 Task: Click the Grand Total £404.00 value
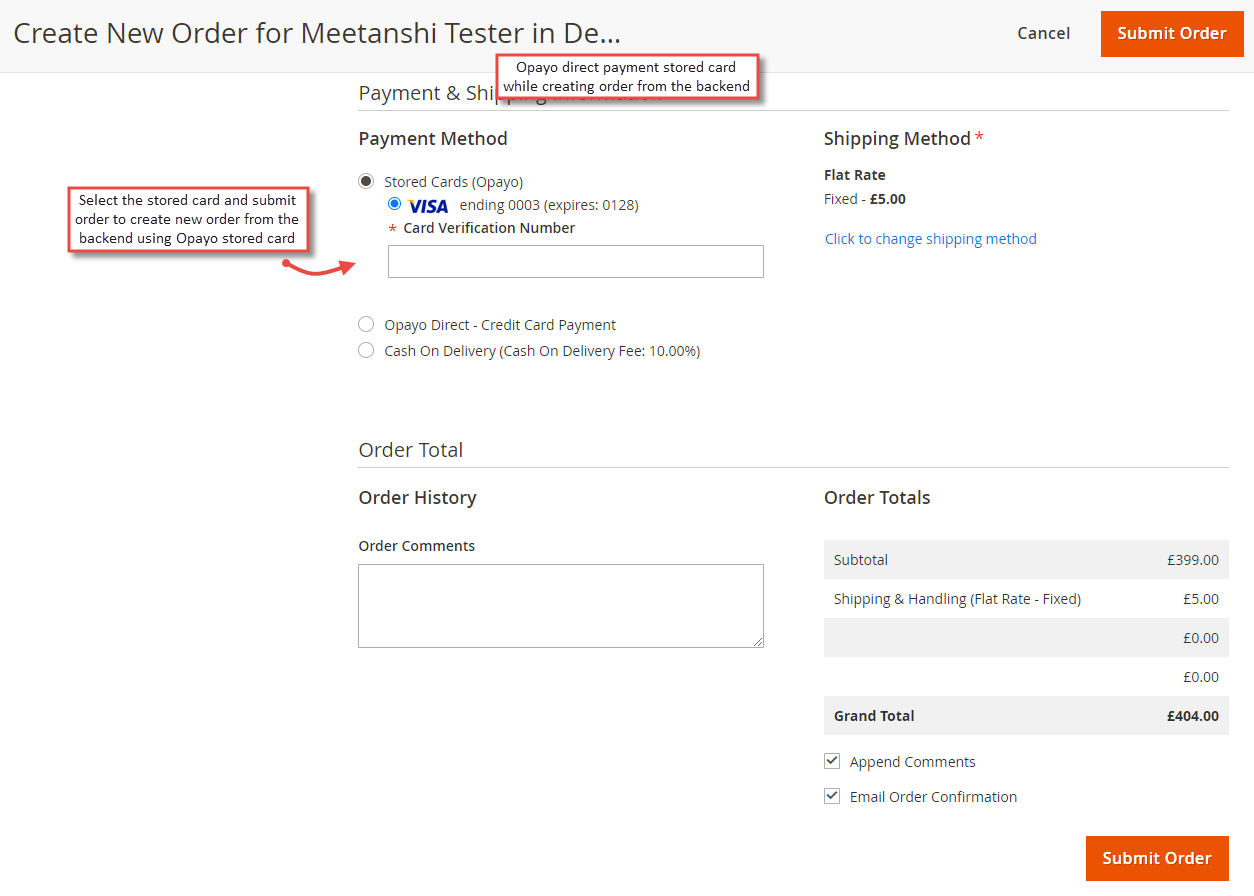[x=1193, y=716]
